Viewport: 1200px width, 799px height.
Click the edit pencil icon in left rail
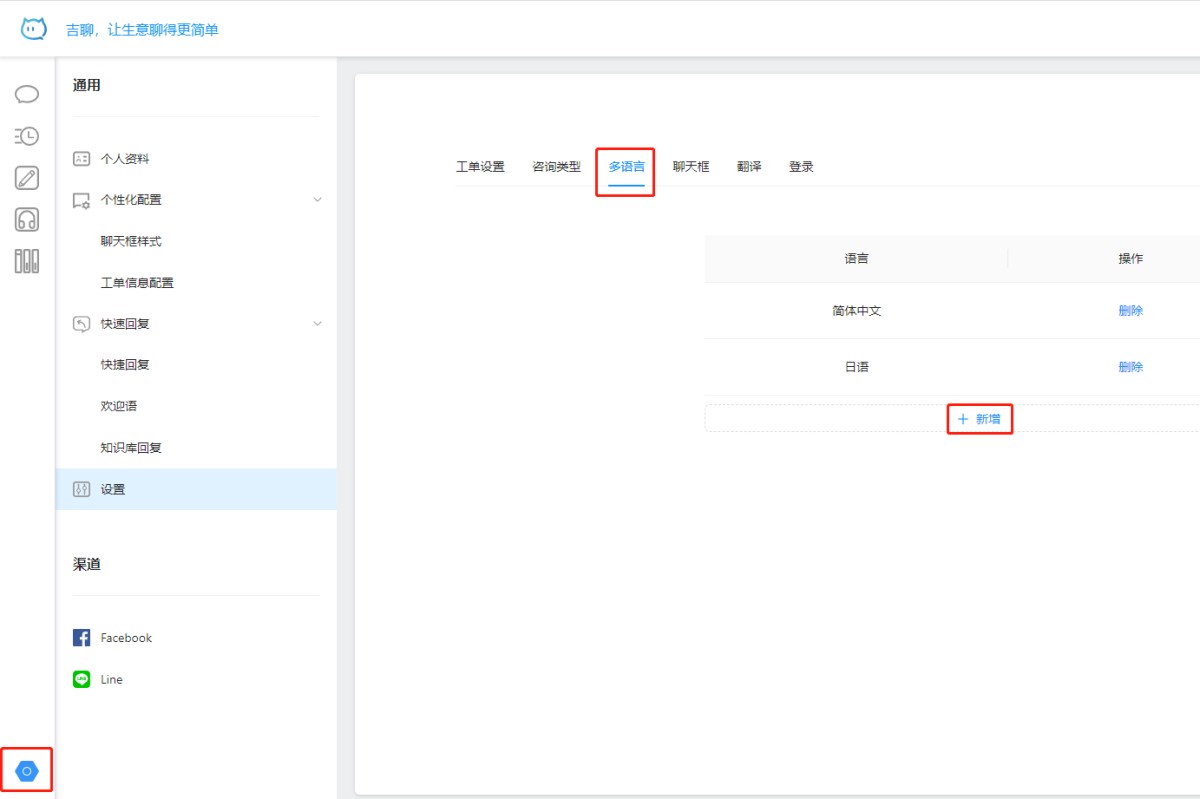pyautogui.click(x=27, y=178)
